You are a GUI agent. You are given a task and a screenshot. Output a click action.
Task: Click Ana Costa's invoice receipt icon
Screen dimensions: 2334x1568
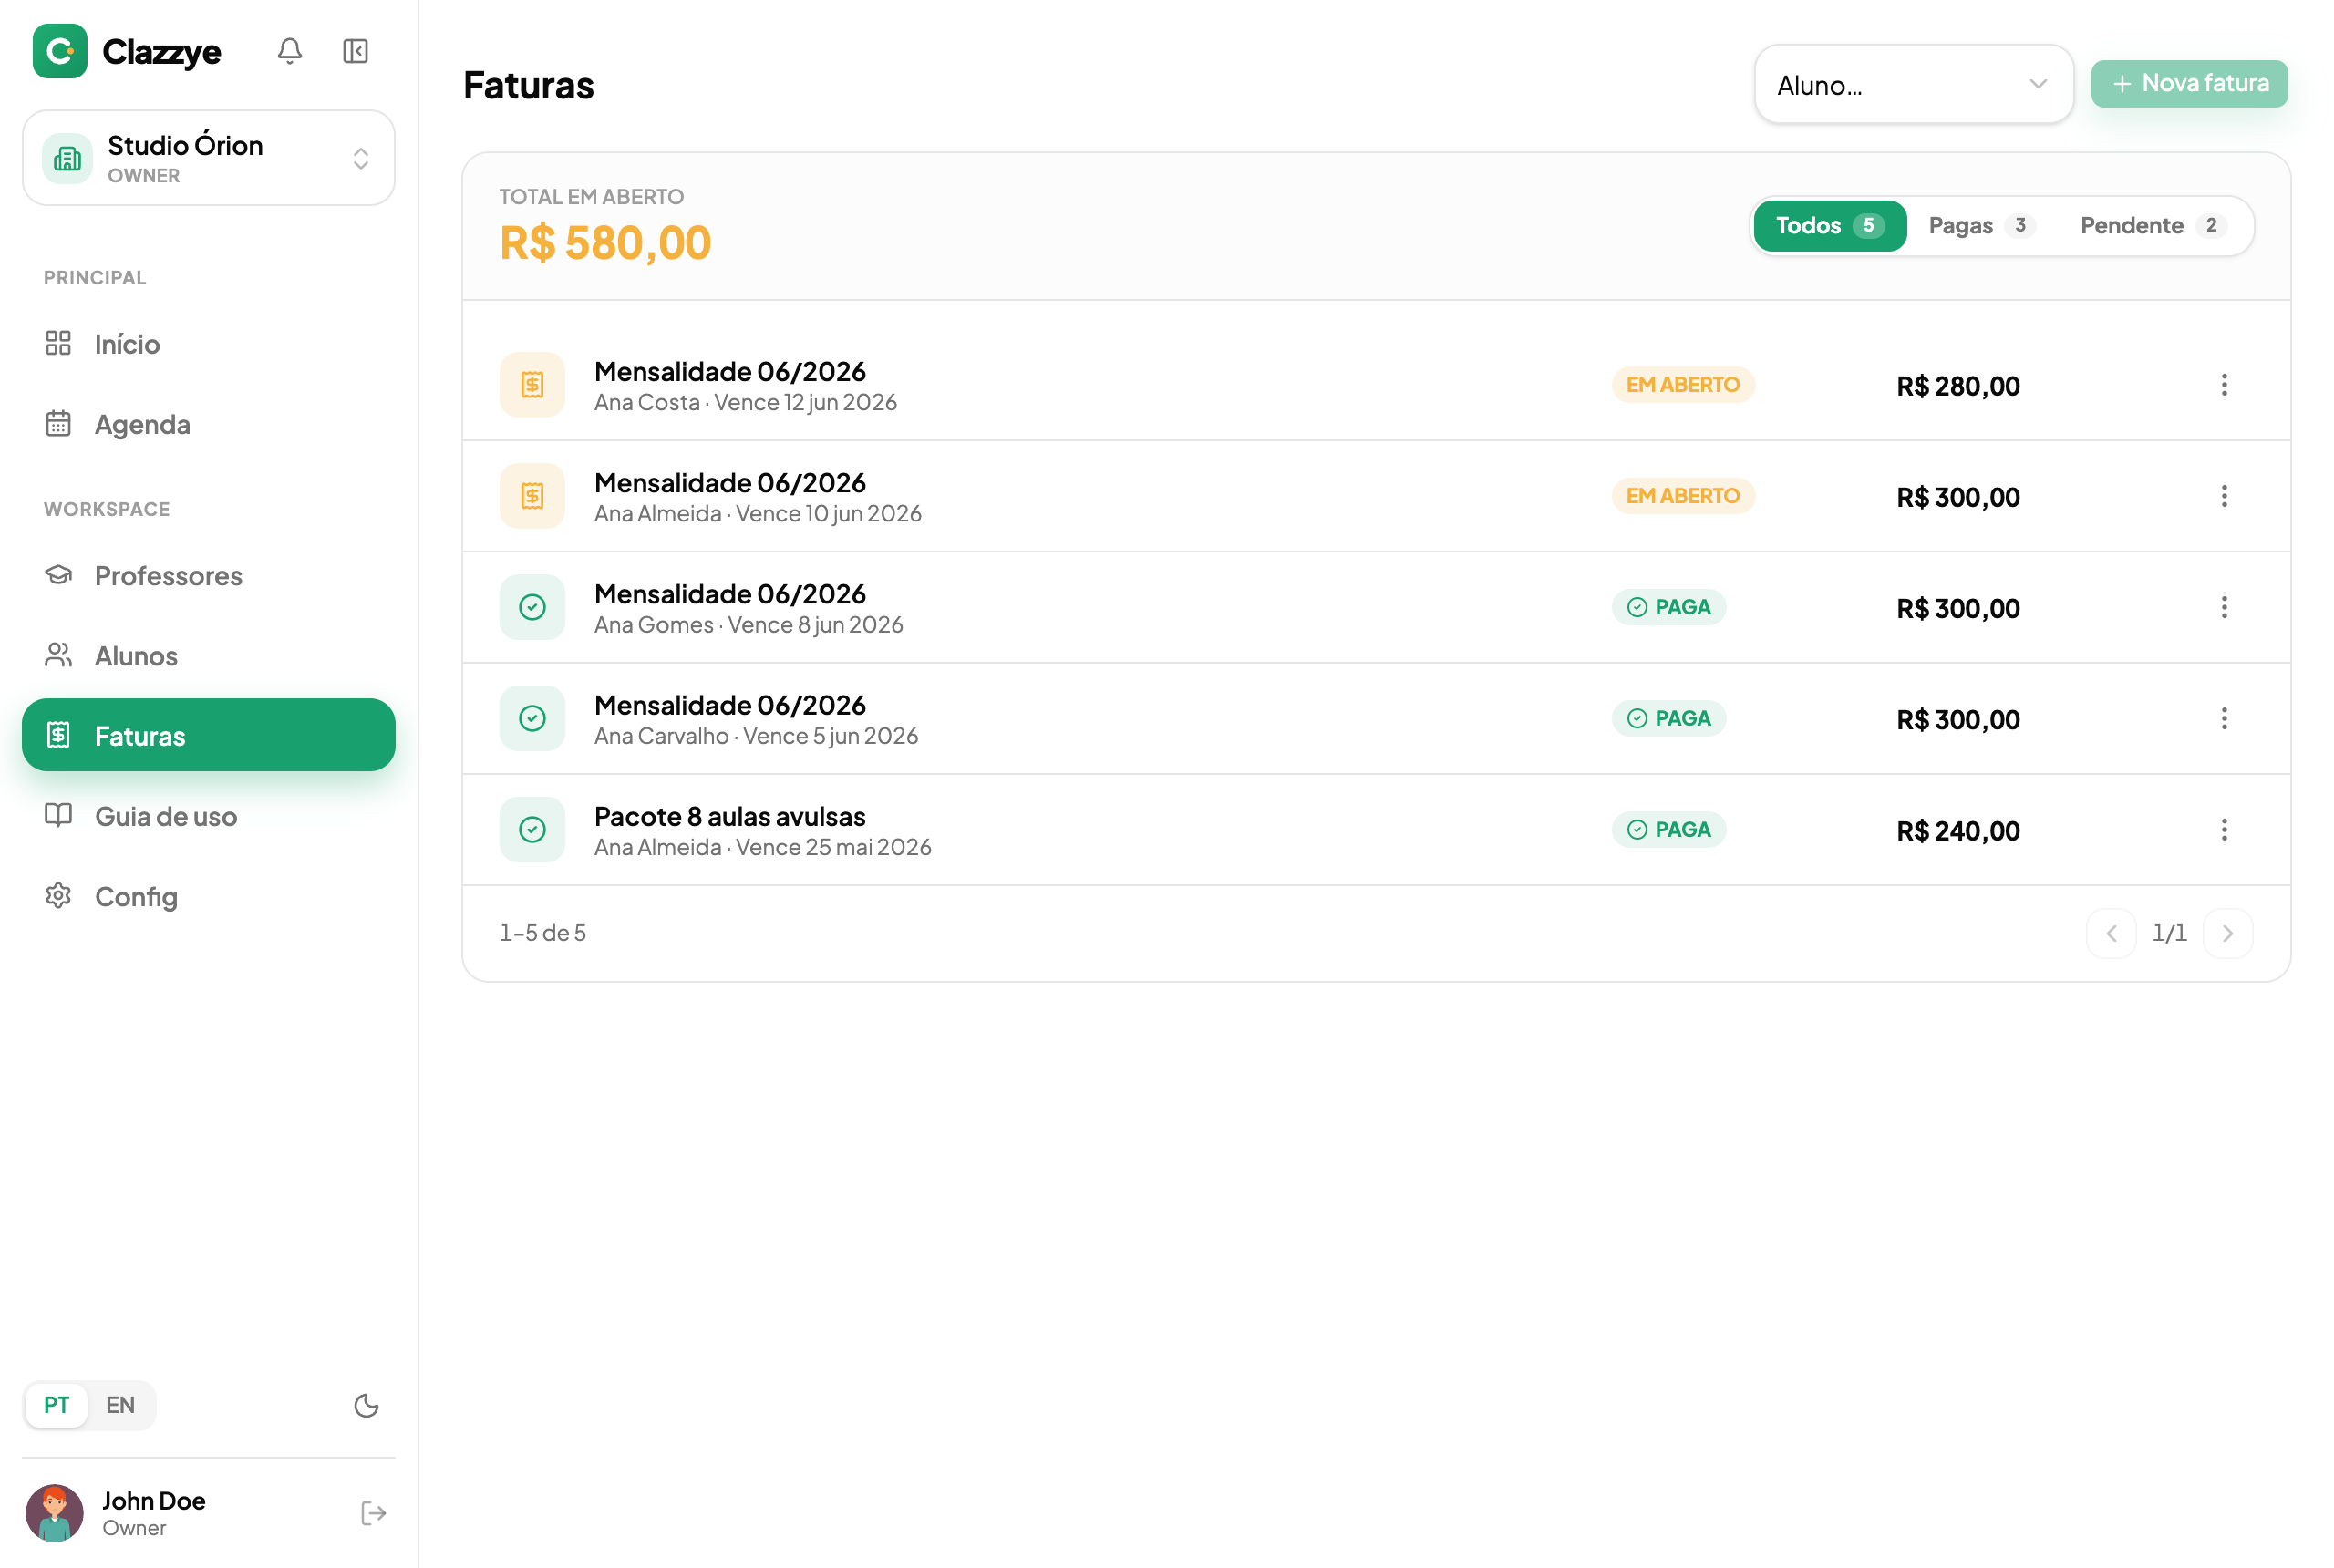click(x=532, y=385)
